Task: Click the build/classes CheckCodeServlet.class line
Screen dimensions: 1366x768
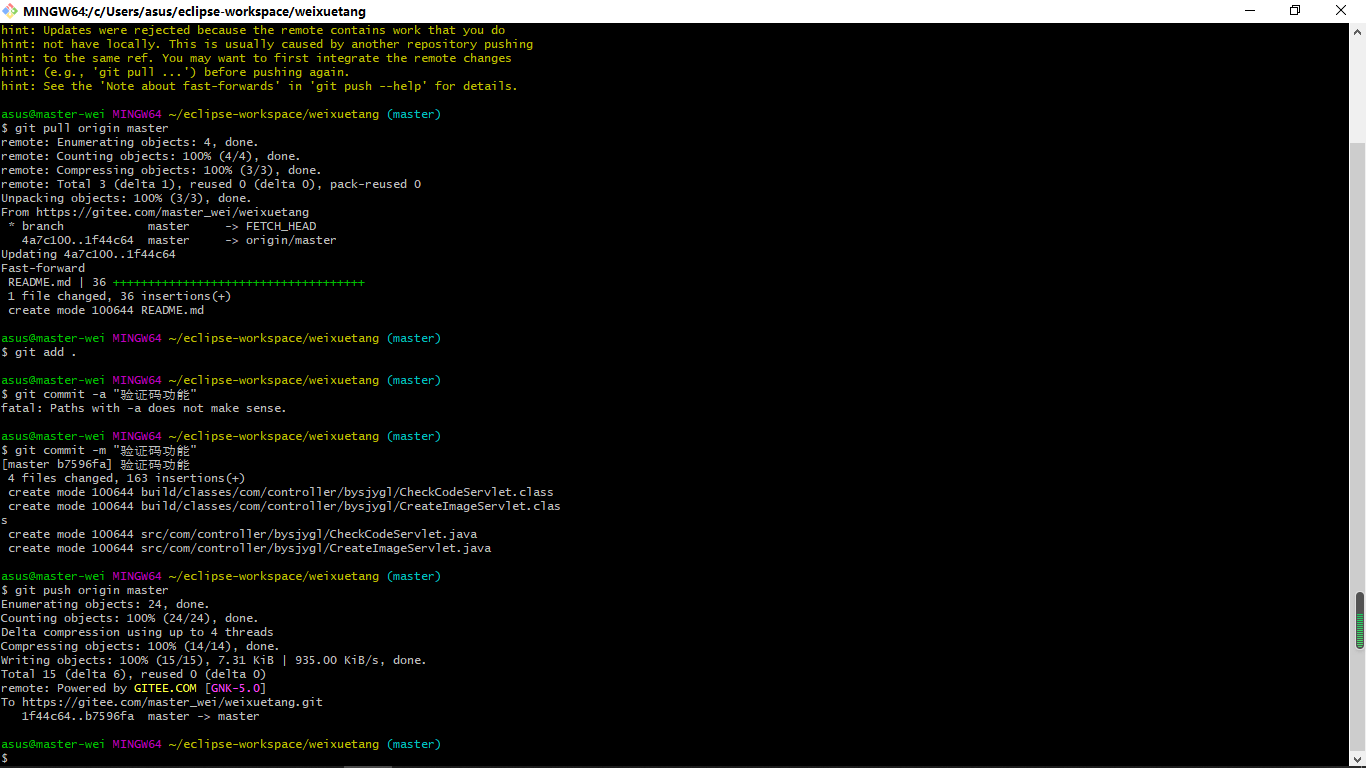Action: pos(281,492)
